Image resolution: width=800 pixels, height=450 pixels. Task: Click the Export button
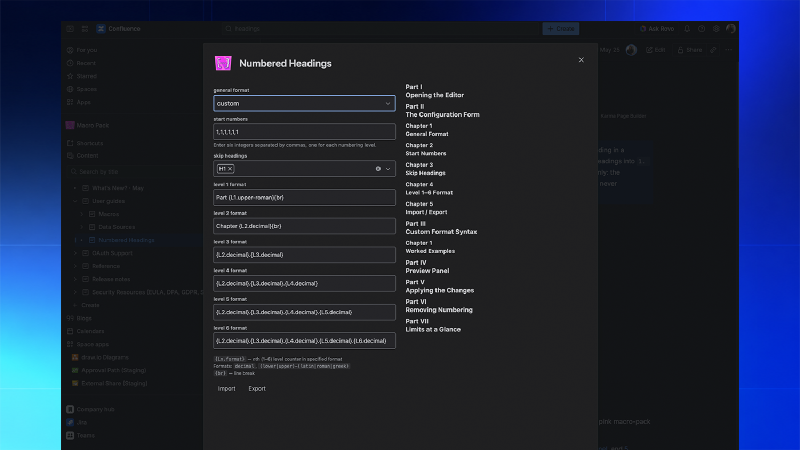tap(257, 389)
